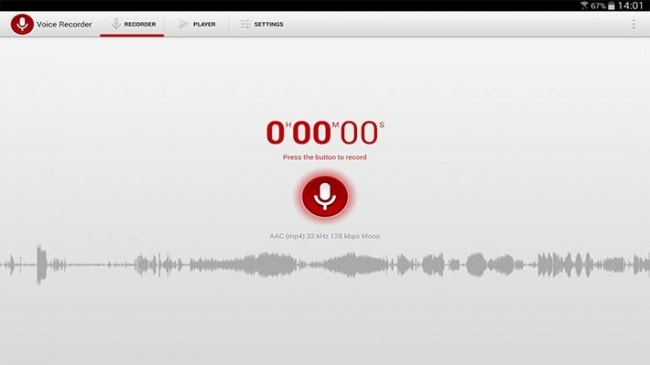This screenshot has width=650, height=365.
Task: Open the SETTINGS tab
Action: [262, 24]
